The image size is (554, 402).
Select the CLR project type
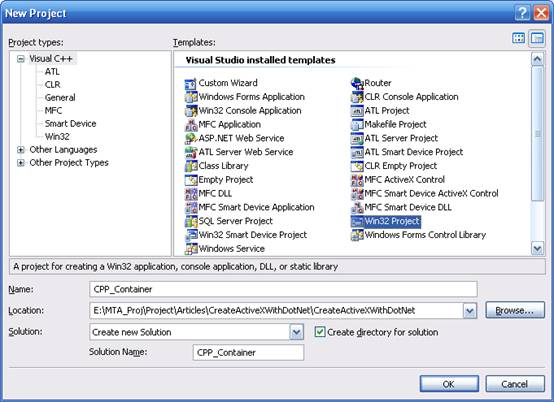(53, 85)
